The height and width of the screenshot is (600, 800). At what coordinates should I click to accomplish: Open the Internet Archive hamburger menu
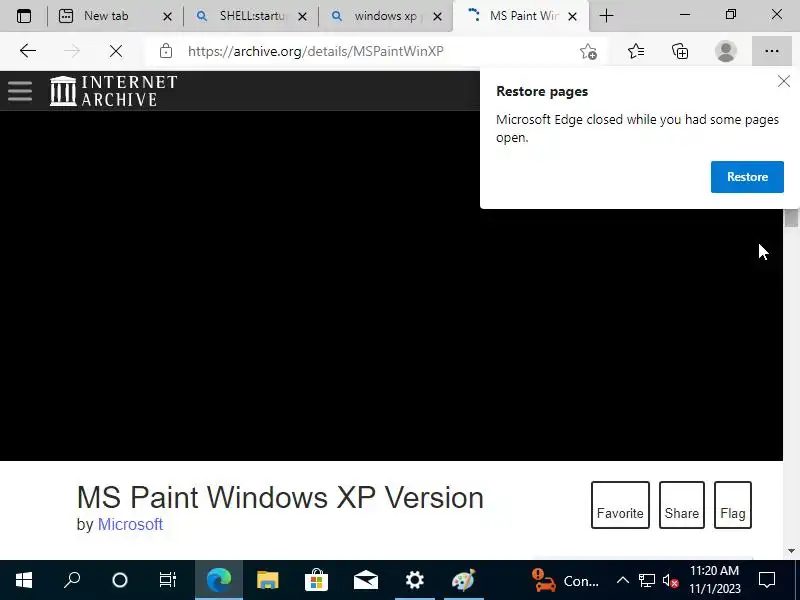click(x=20, y=91)
